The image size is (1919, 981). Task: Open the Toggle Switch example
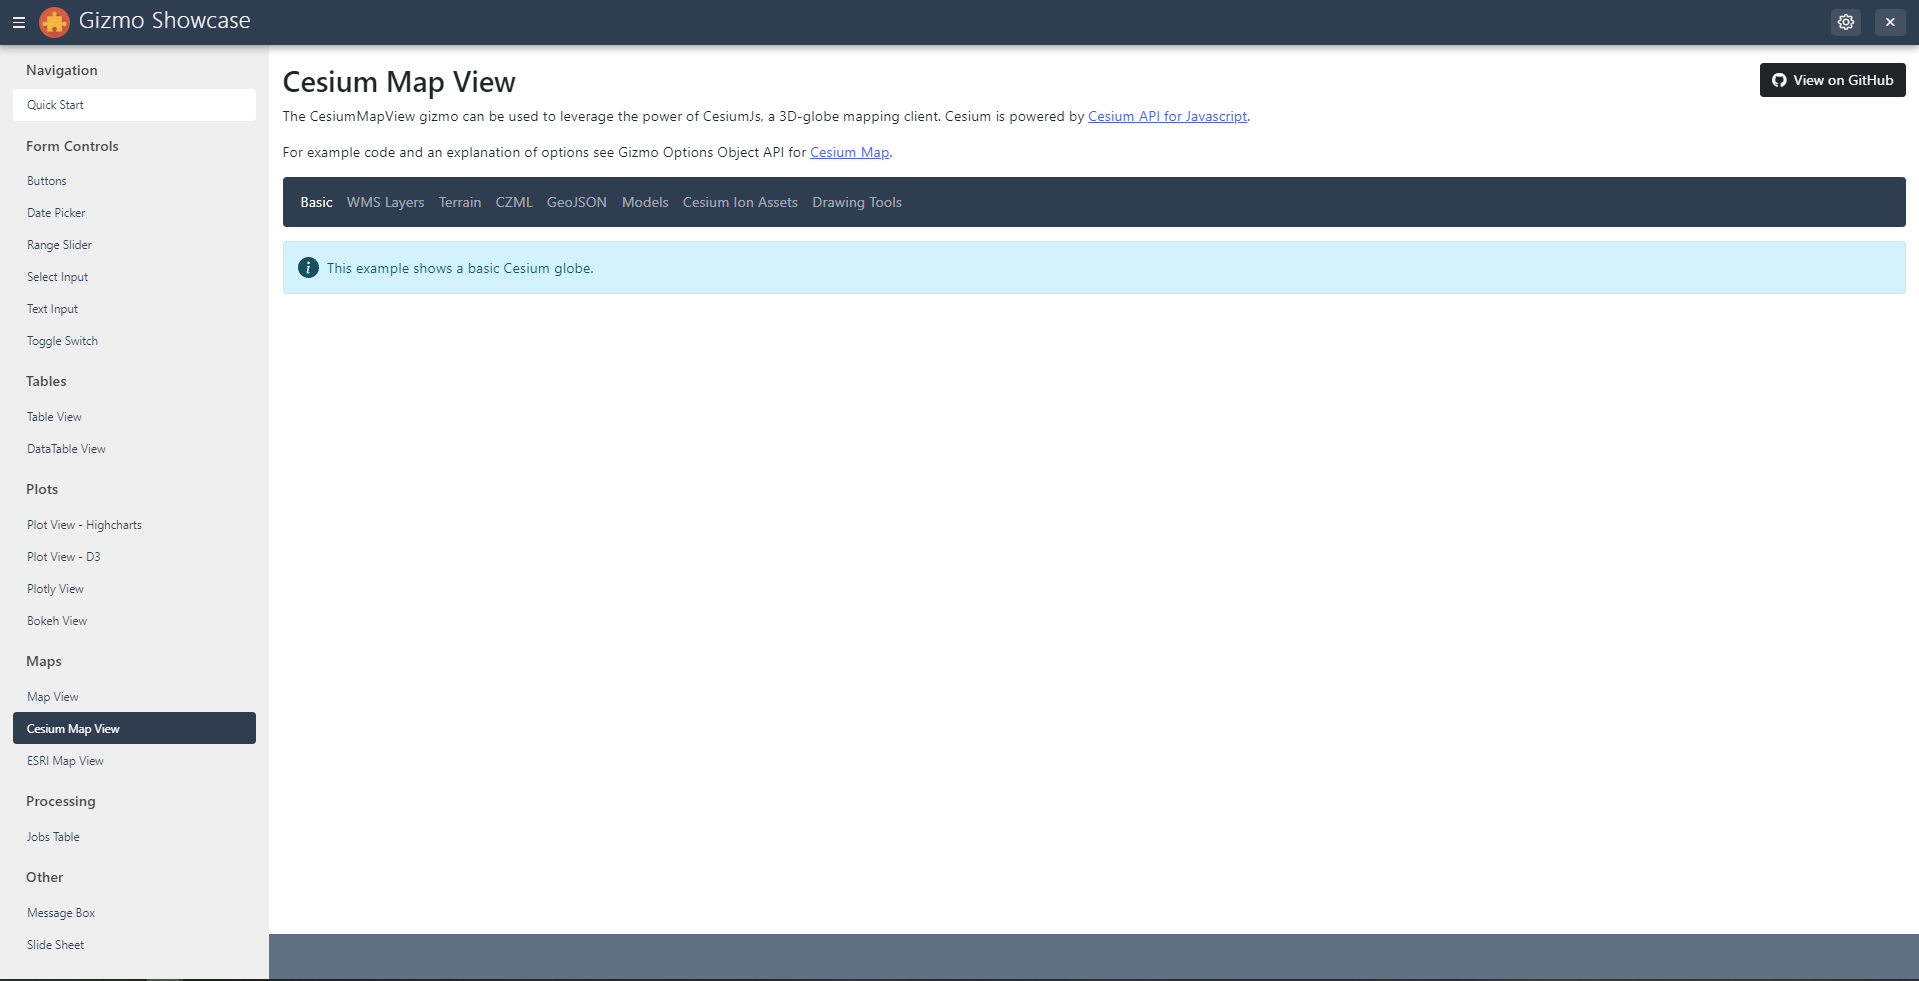coord(62,340)
